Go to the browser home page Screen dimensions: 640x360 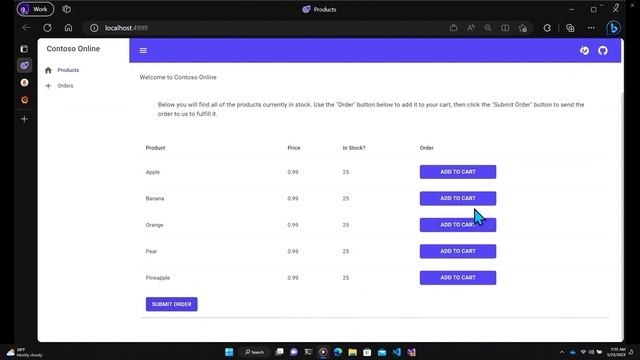pos(69,28)
